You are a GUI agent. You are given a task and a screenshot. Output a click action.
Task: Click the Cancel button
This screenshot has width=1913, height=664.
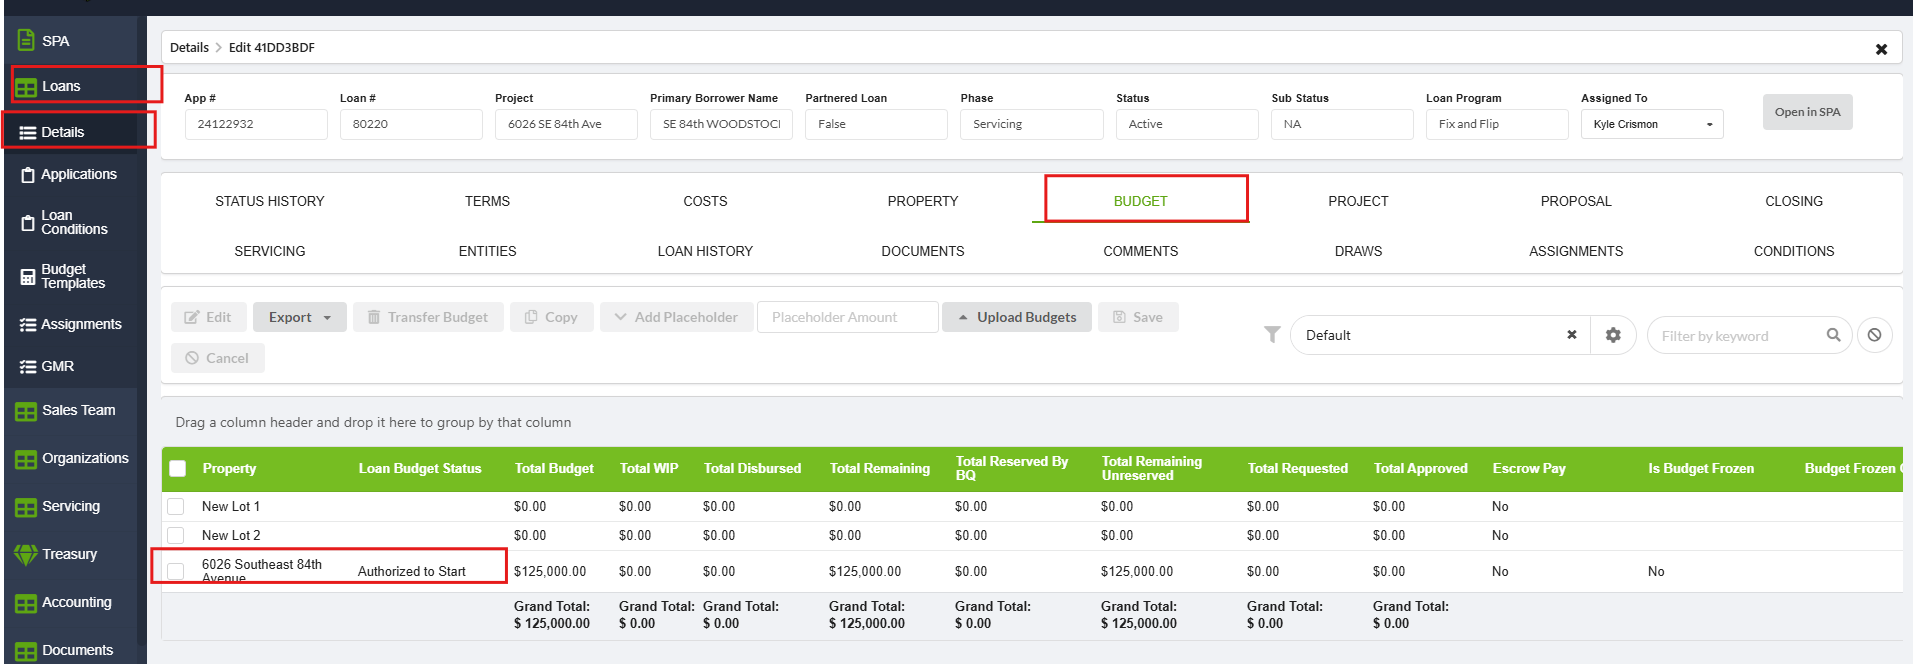218,358
